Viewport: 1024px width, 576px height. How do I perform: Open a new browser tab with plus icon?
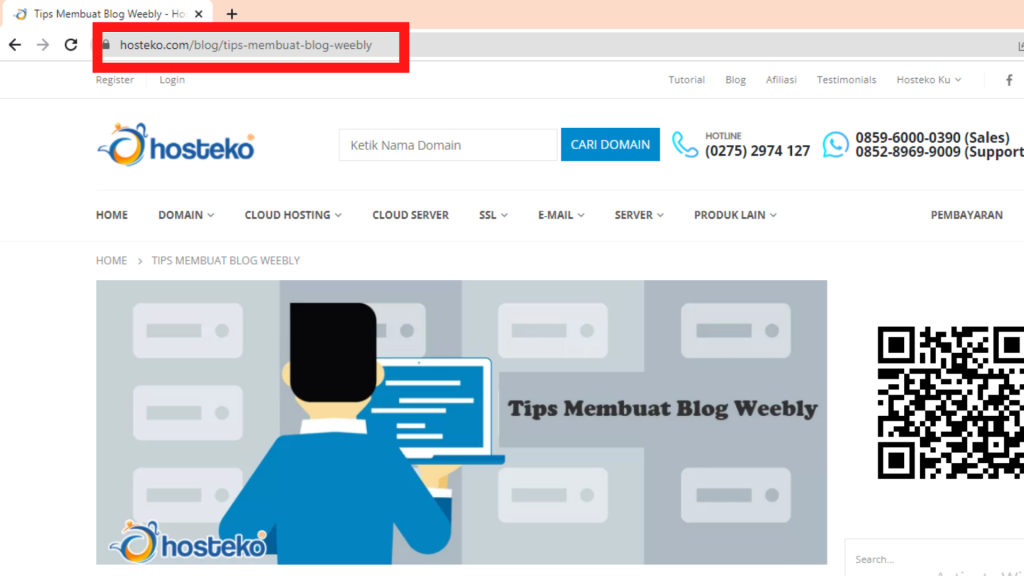pos(232,14)
